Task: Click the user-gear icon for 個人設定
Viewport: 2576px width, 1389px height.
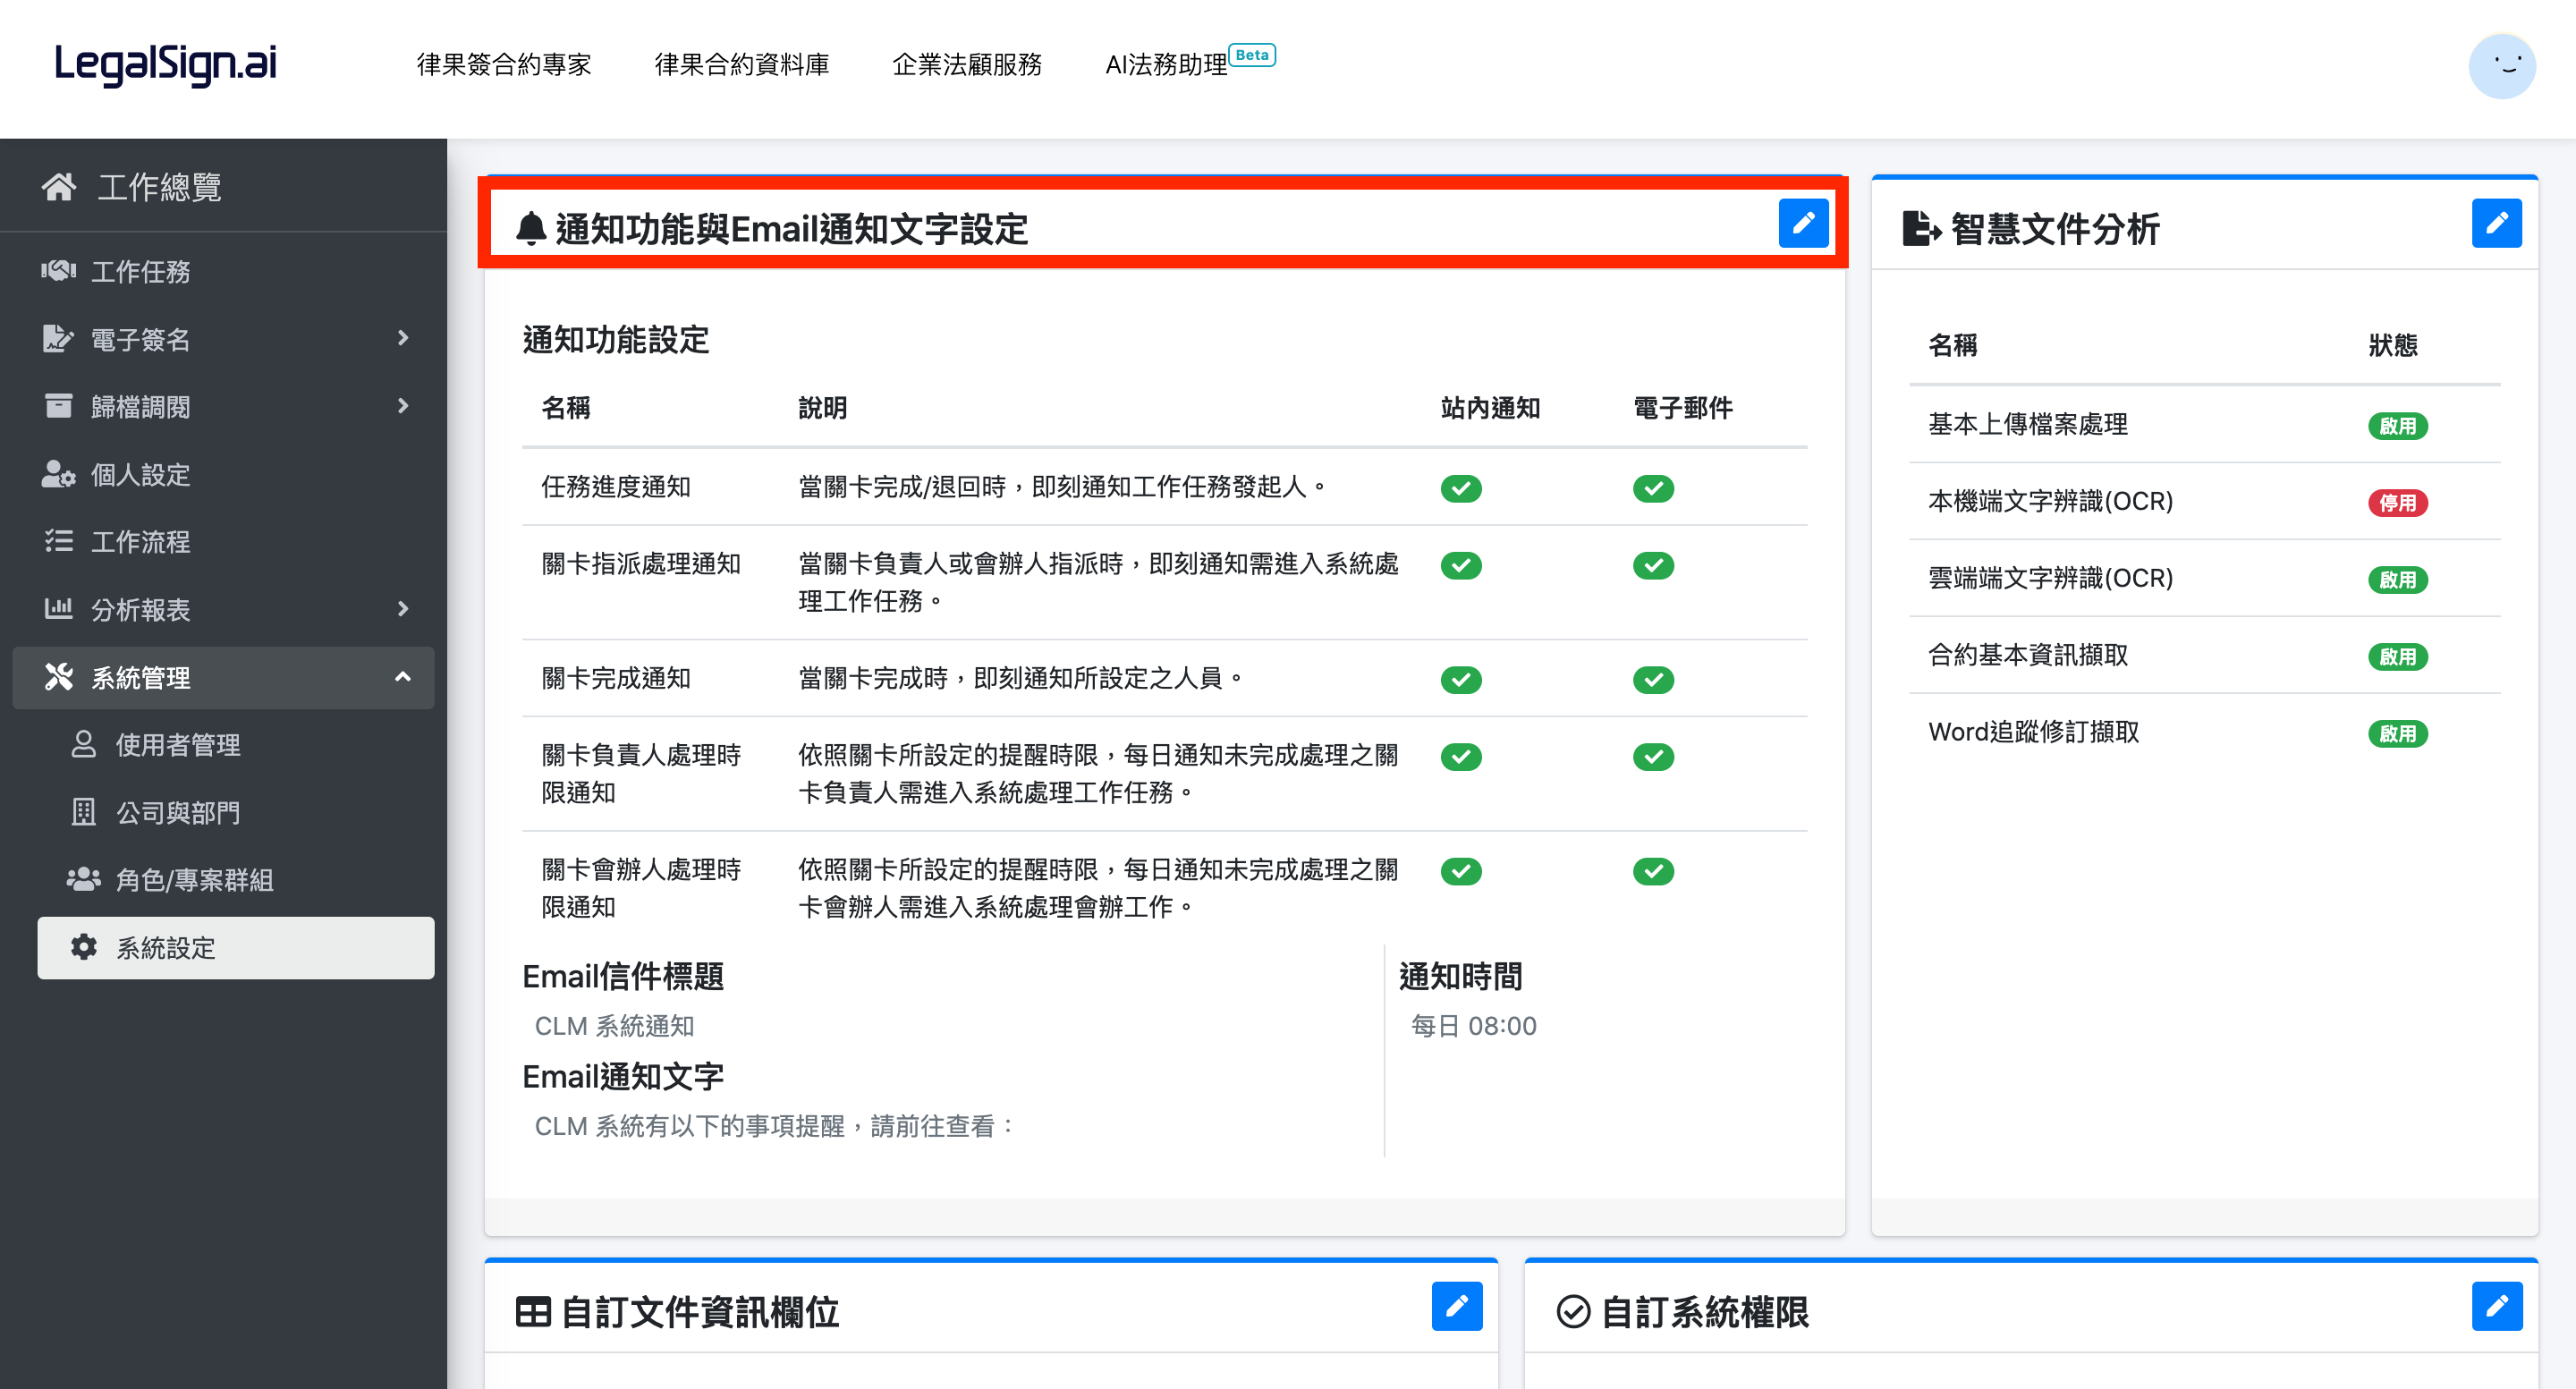Action: [x=59, y=474]
